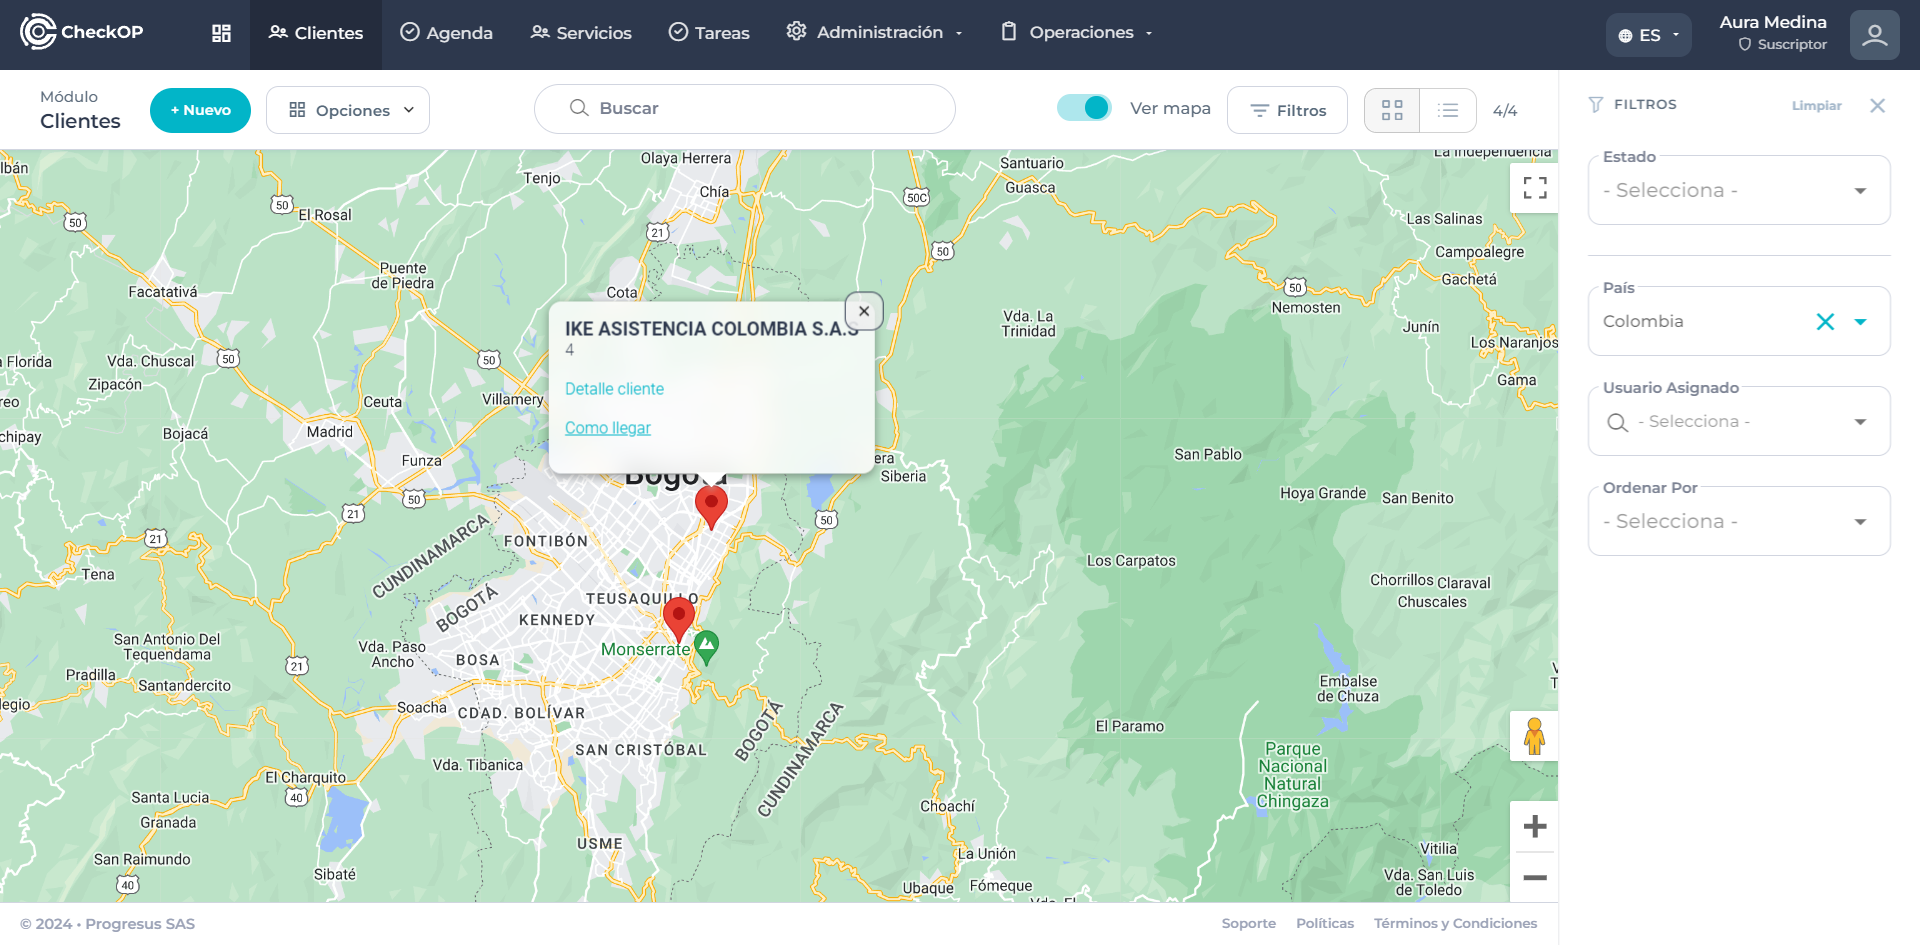1920x945 pixels.
Task: Toggle fullscreen map view
Action: [x=1535, y=188]
